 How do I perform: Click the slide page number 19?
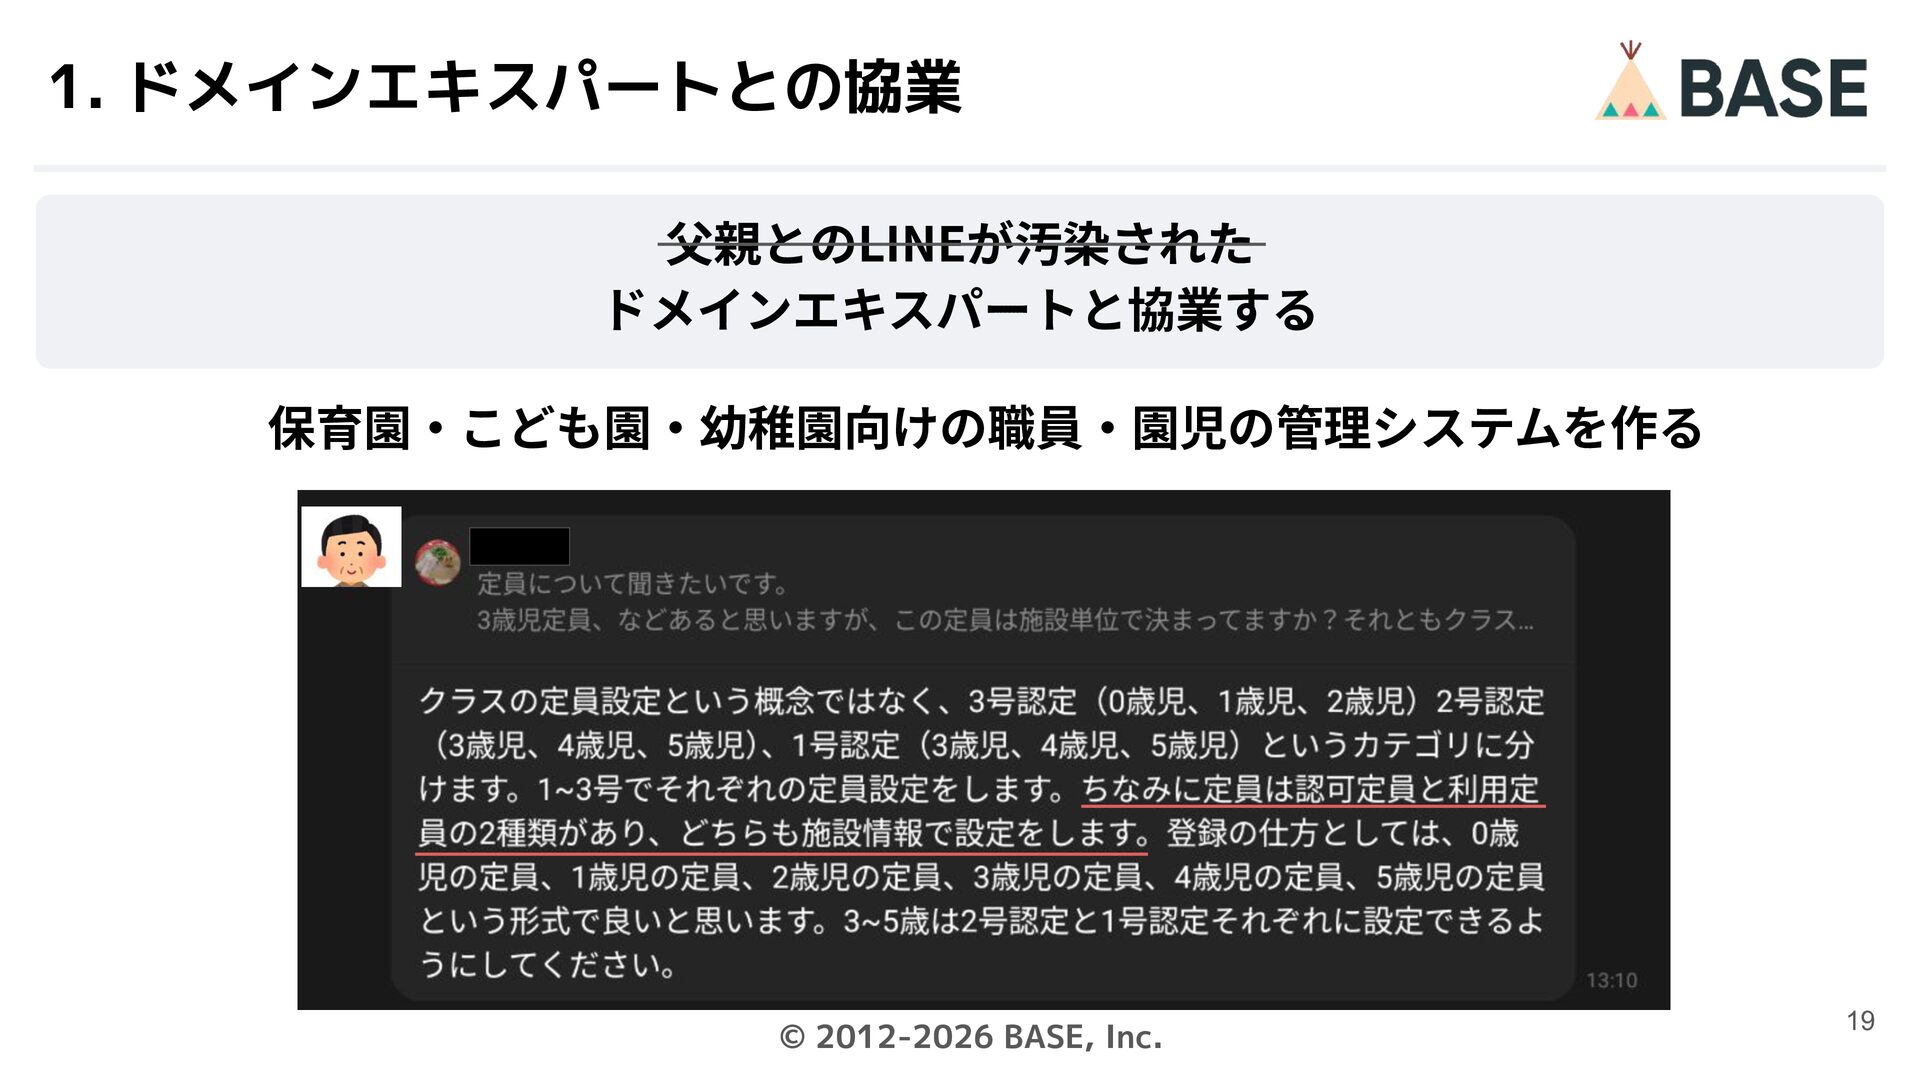(1860, 1021)
